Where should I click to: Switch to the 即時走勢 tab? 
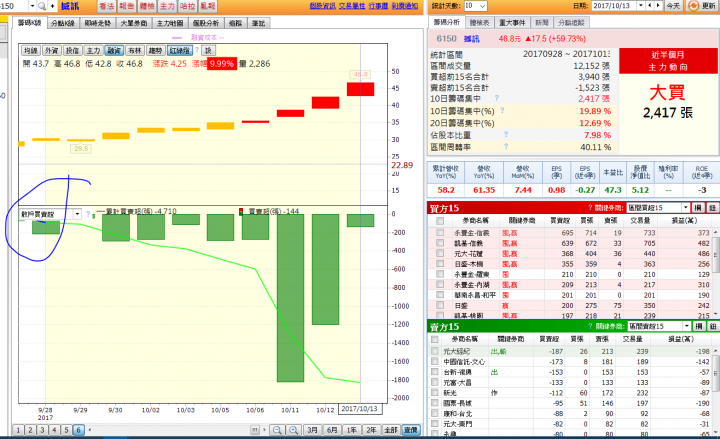(97, 23)
